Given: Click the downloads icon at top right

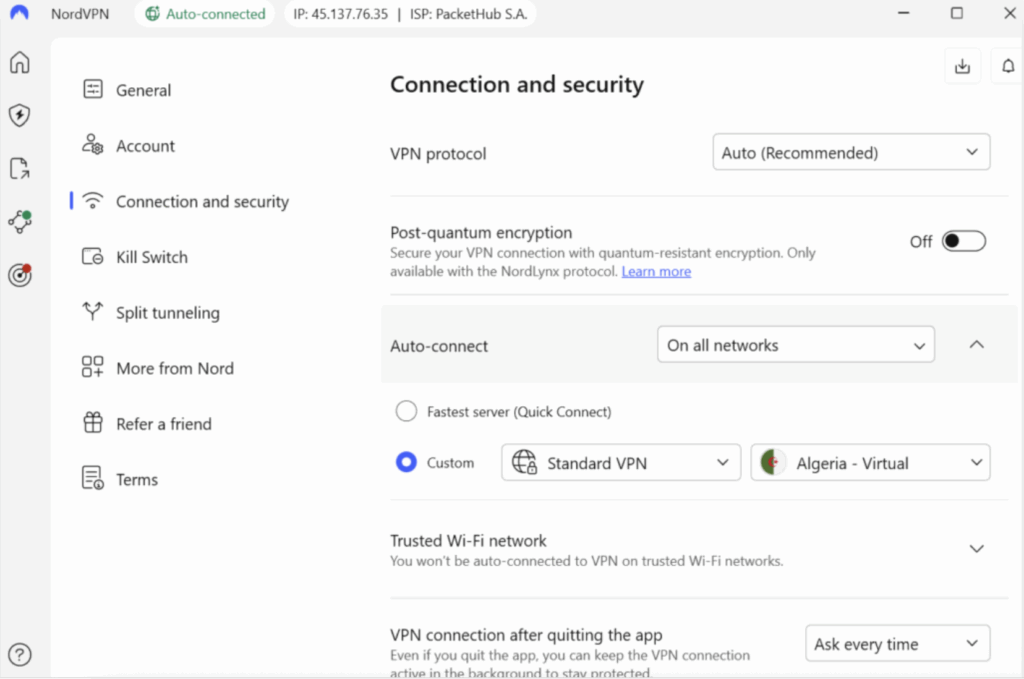Looking at the screenshot, I should click(962, 65).
